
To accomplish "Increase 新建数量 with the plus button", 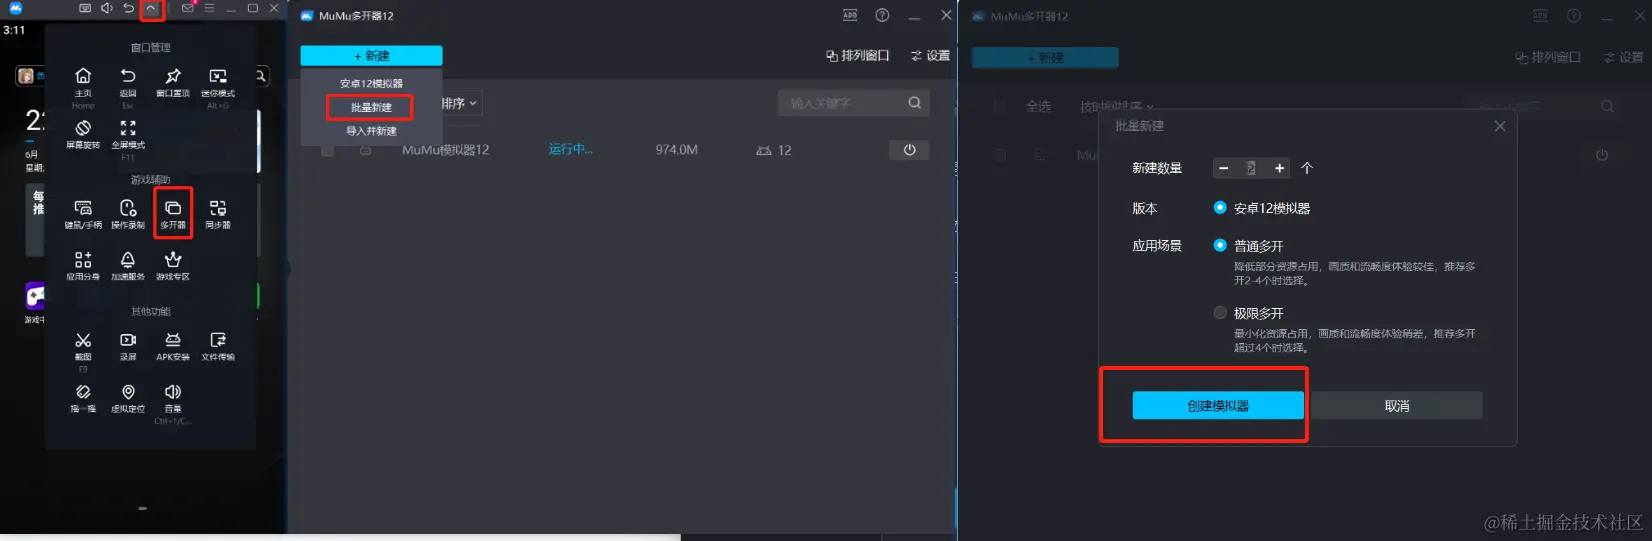I will 1279,168.
